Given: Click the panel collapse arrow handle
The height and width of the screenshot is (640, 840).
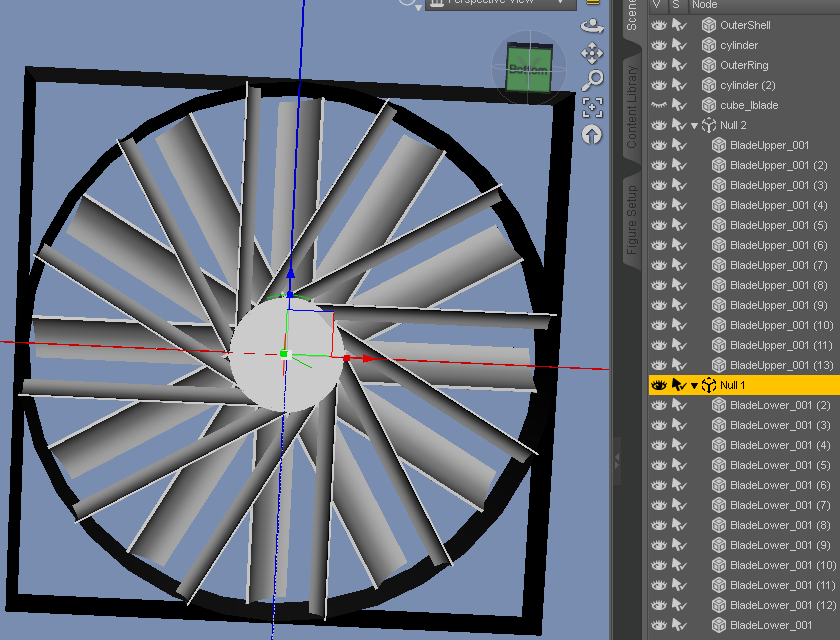Looking at the screenshot, I should pos(617,461).
